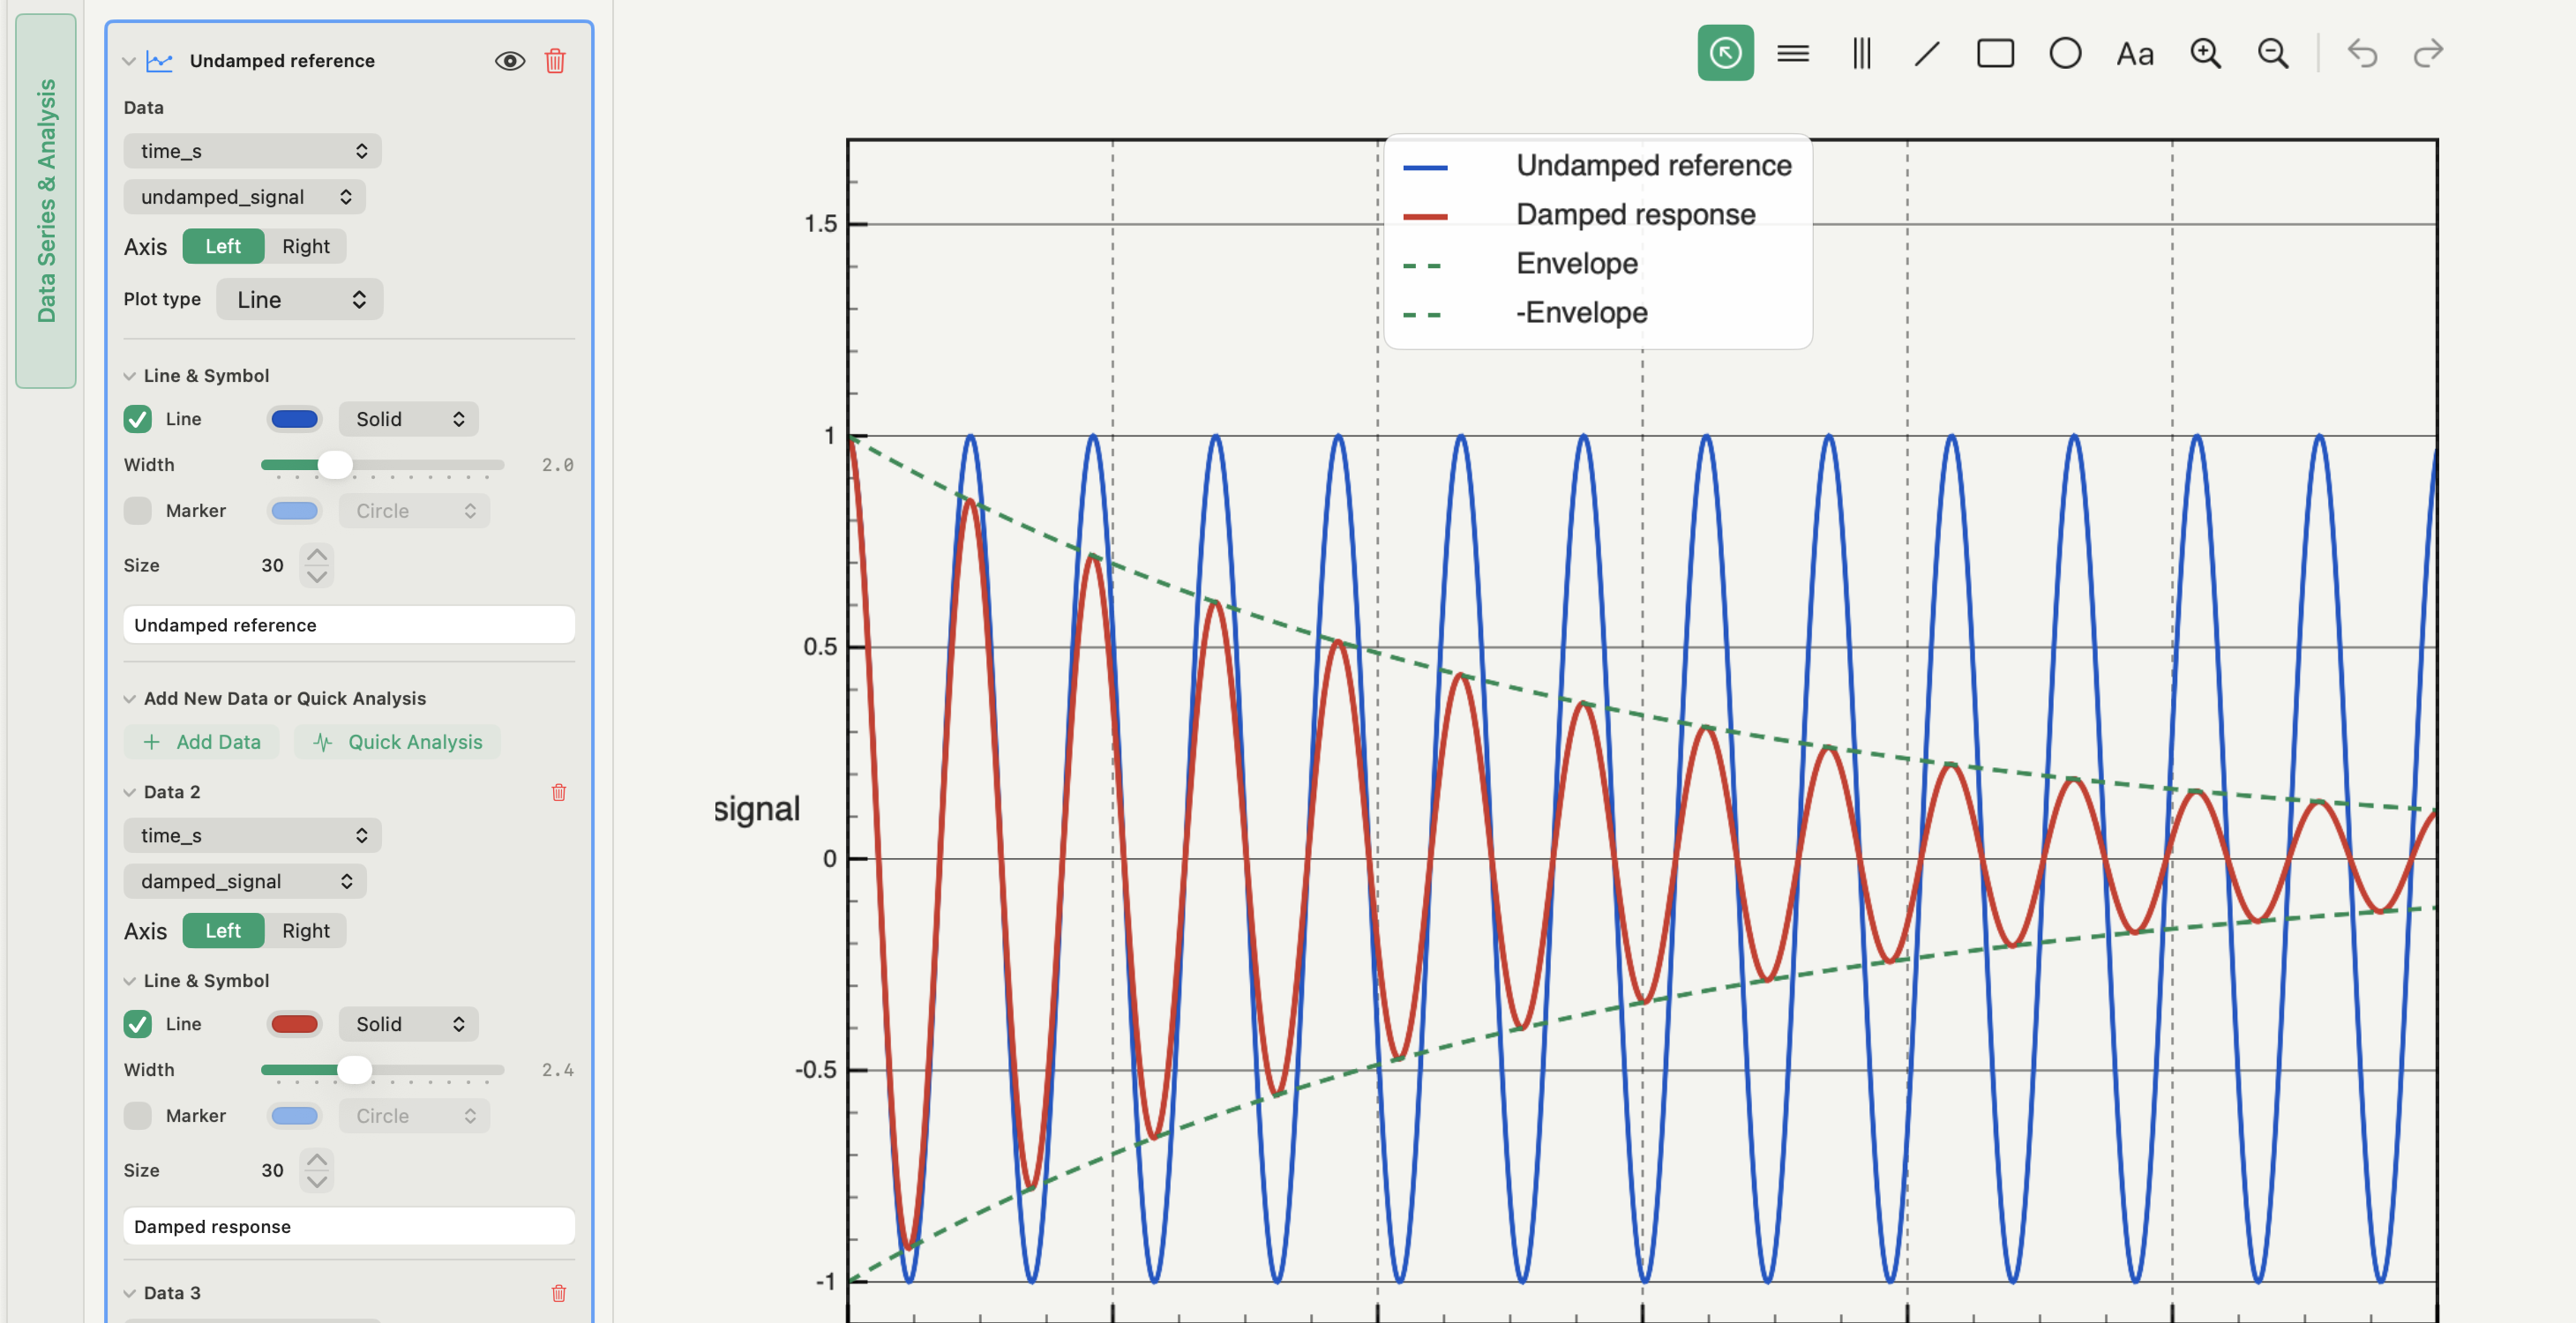Select the diagonal line drawing tool
Screen dimensions: 2576x1323
pyautogui.click(x=1927, y=53)
